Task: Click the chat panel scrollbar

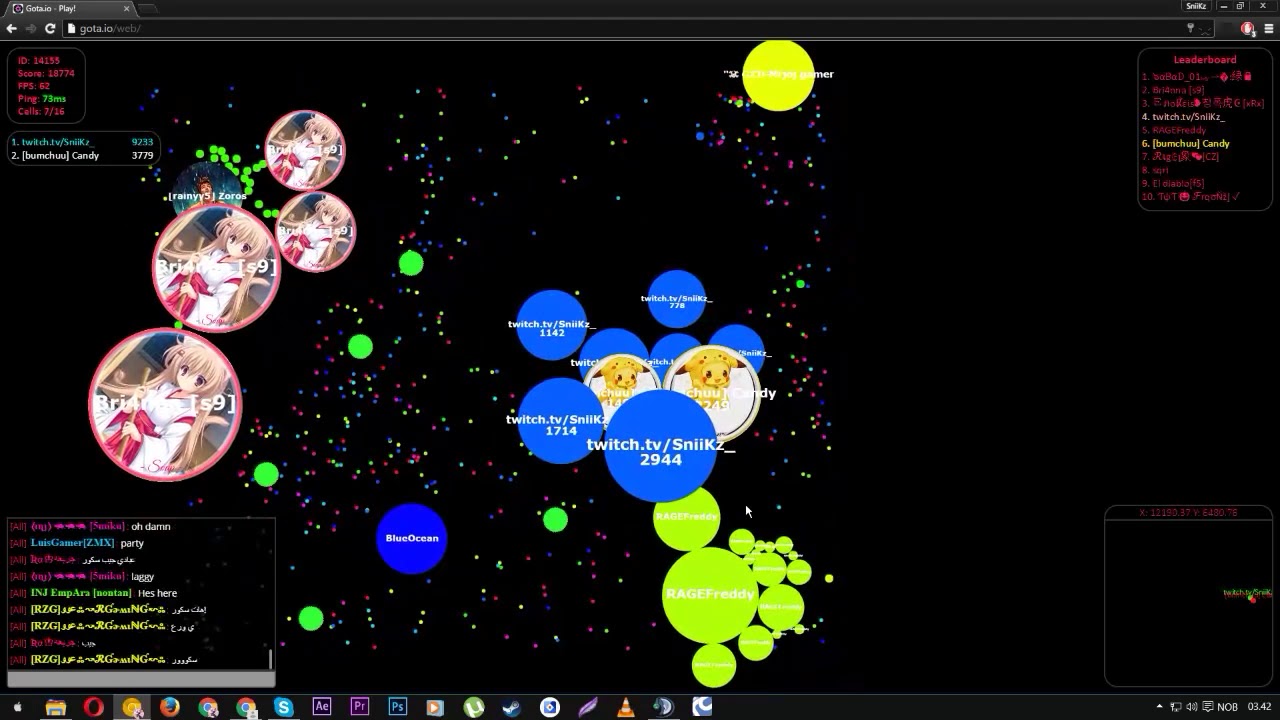Action: point(271,659)
